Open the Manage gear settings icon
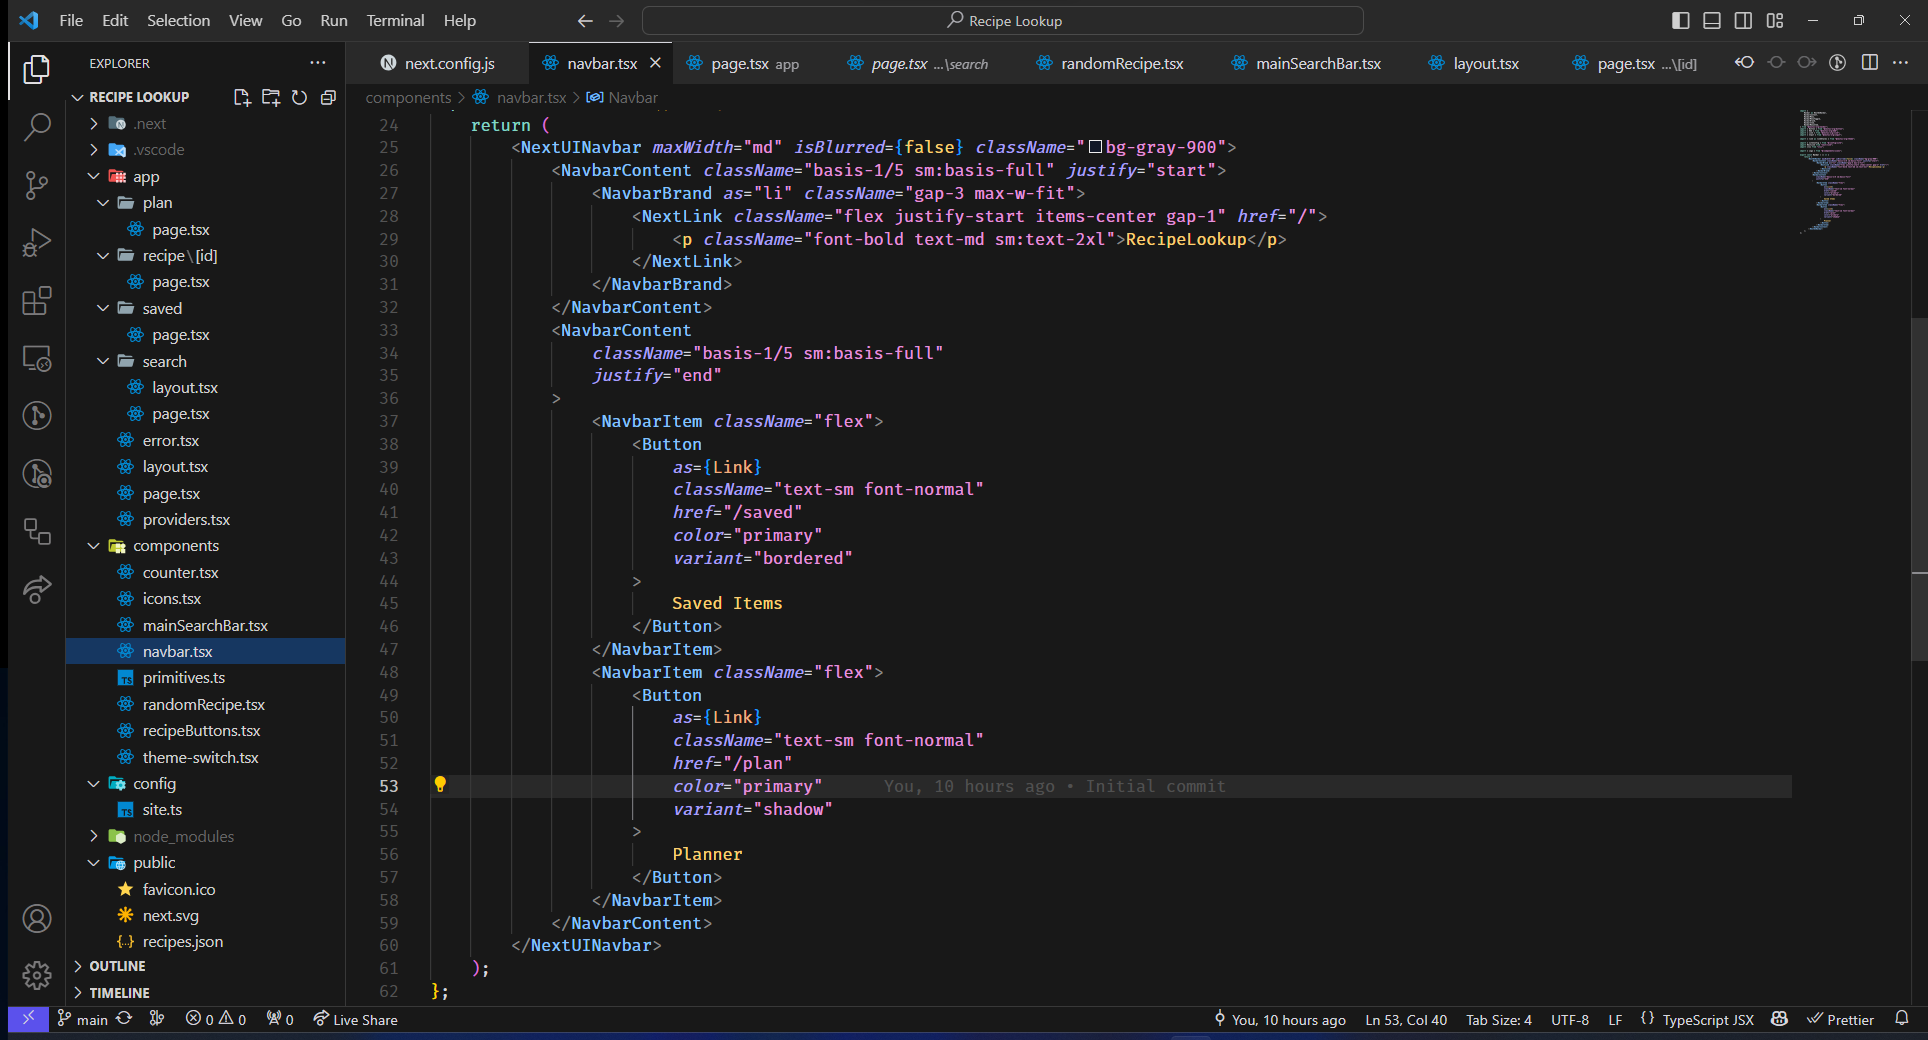This screenshot has width=1928, height=1040. (37, 975)
